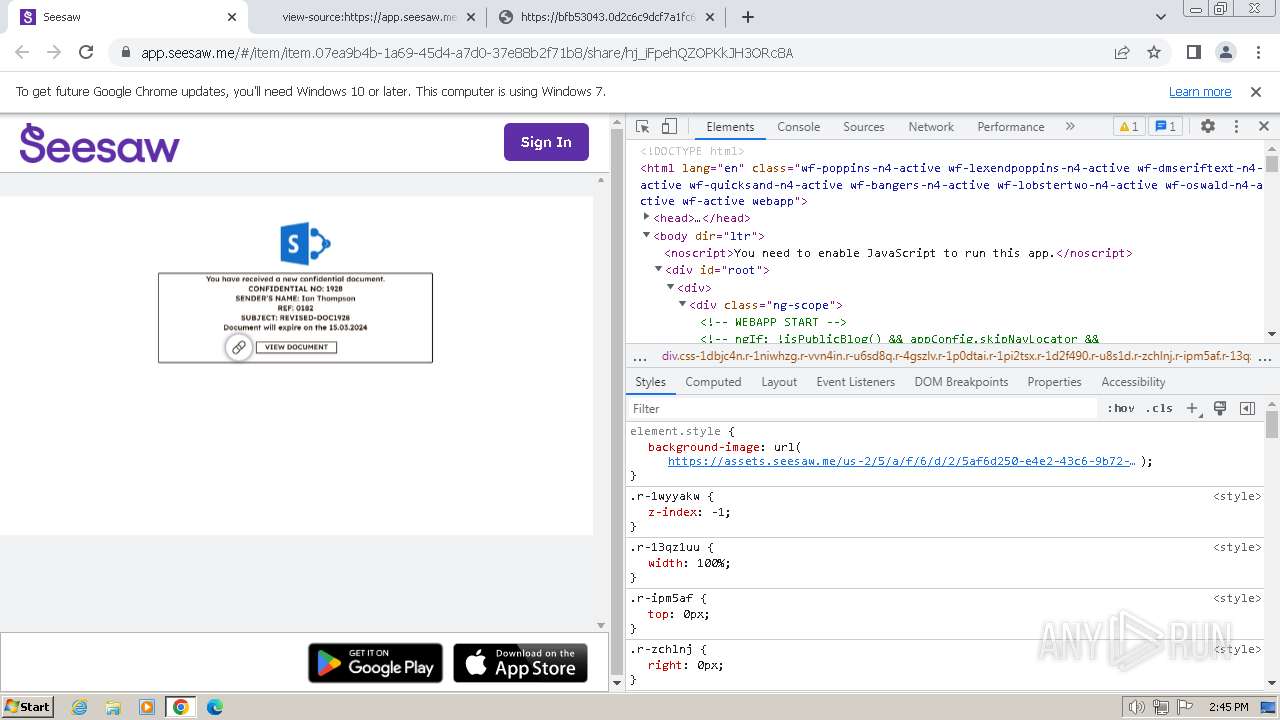
Task: Close the DevTools panel
Action: point(1263,127)
